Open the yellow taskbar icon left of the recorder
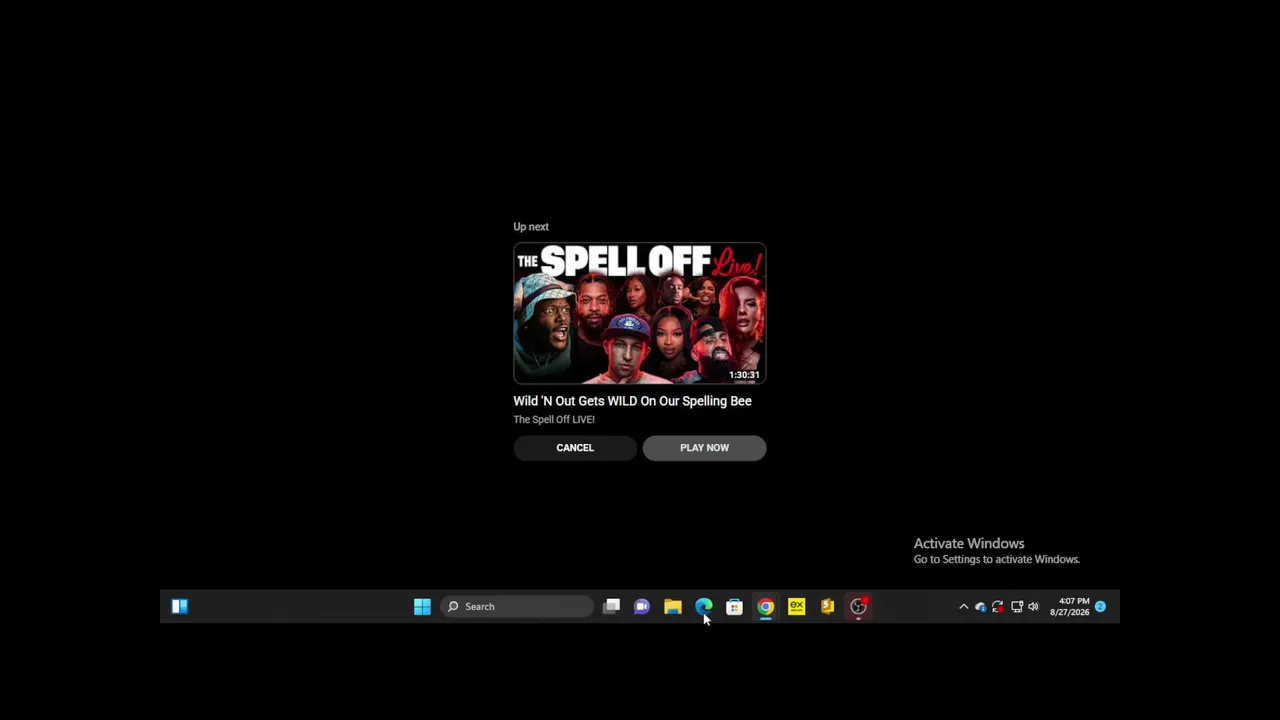 [827, 606]
